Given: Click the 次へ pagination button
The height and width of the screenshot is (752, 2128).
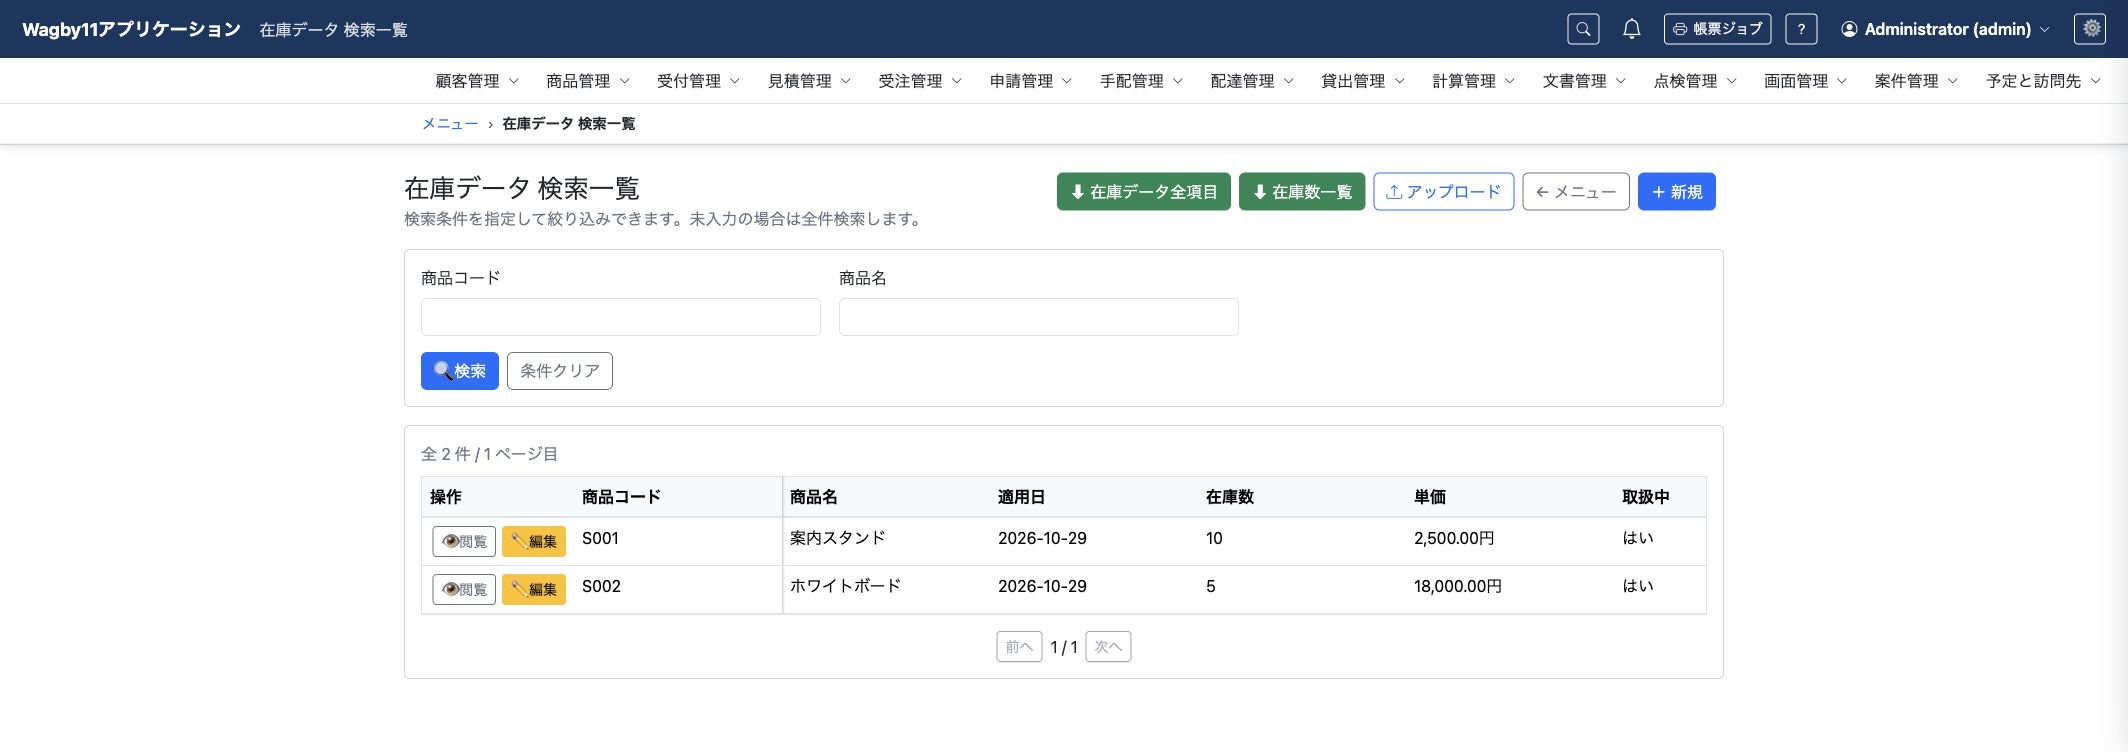Looking at the screenshot, I should click(1108, 647).
